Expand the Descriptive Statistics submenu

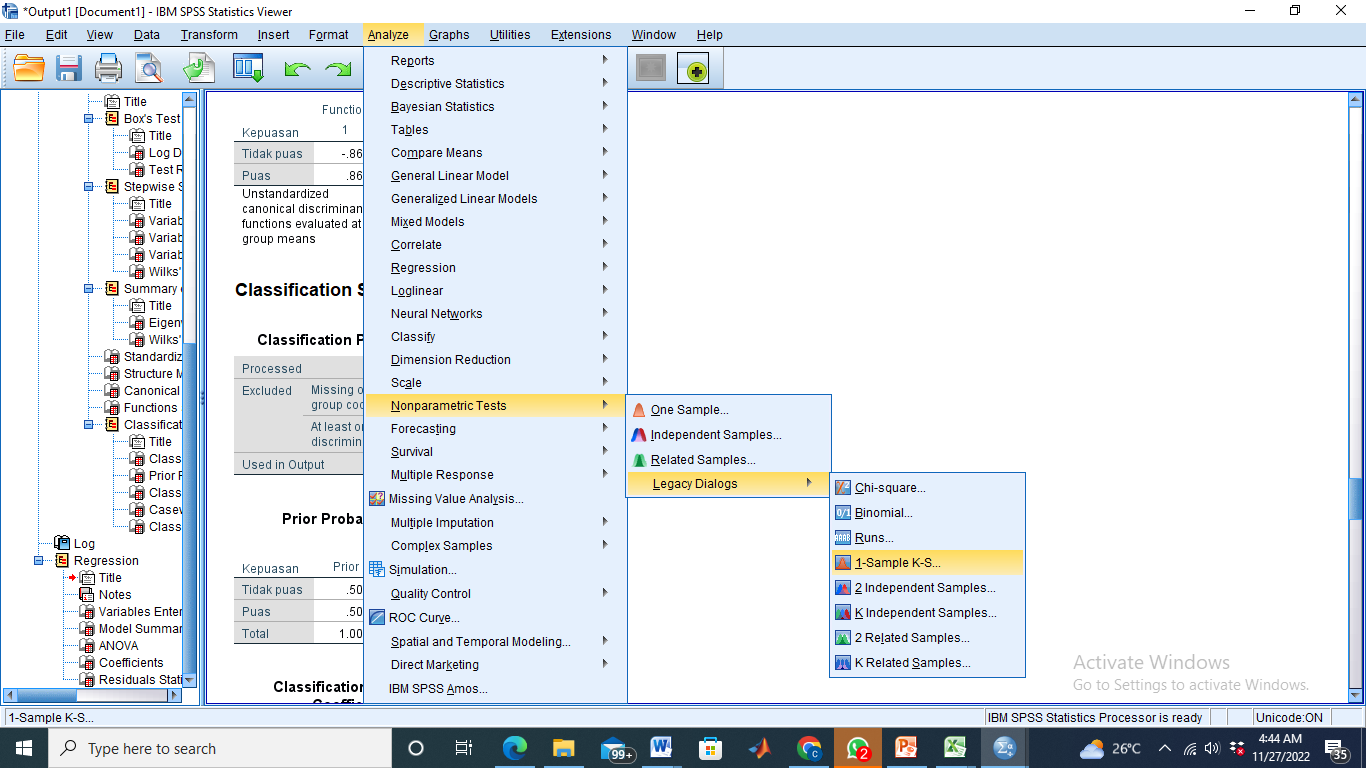(447, 84)
